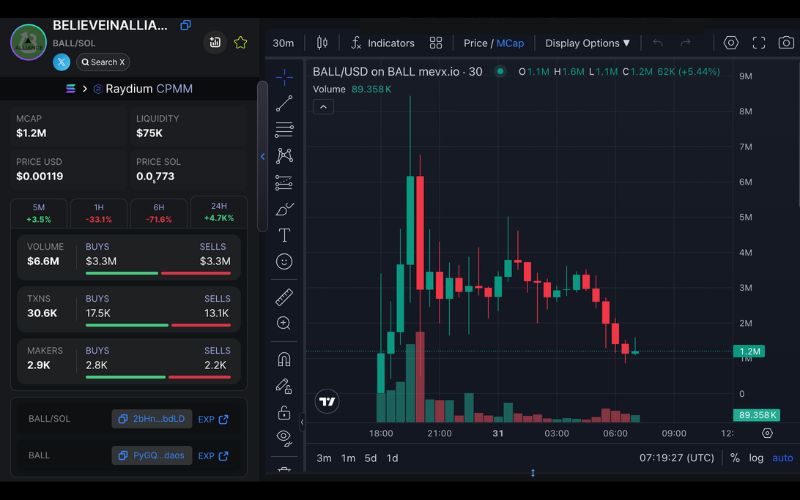Open BALL/SOL EXP explorer link
This screenshot has width=800, height=500.
pyautogui.click(x=213, y=419)
